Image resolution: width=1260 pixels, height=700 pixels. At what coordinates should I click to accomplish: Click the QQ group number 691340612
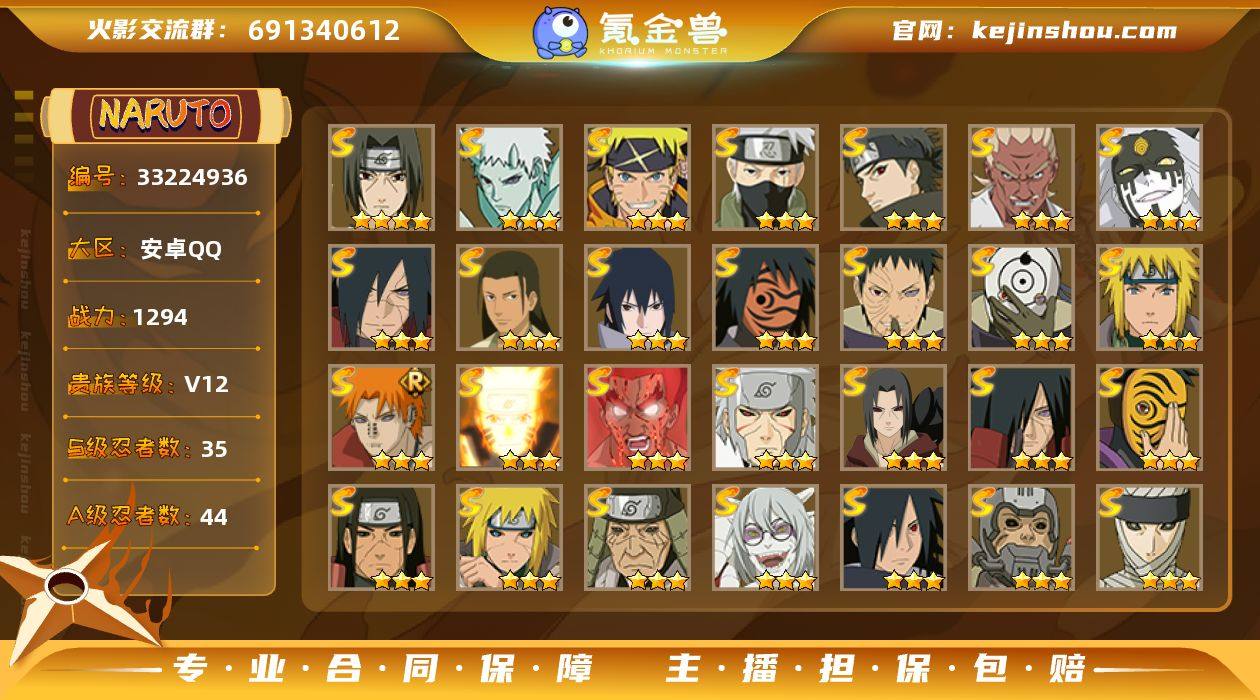(324, 30)
